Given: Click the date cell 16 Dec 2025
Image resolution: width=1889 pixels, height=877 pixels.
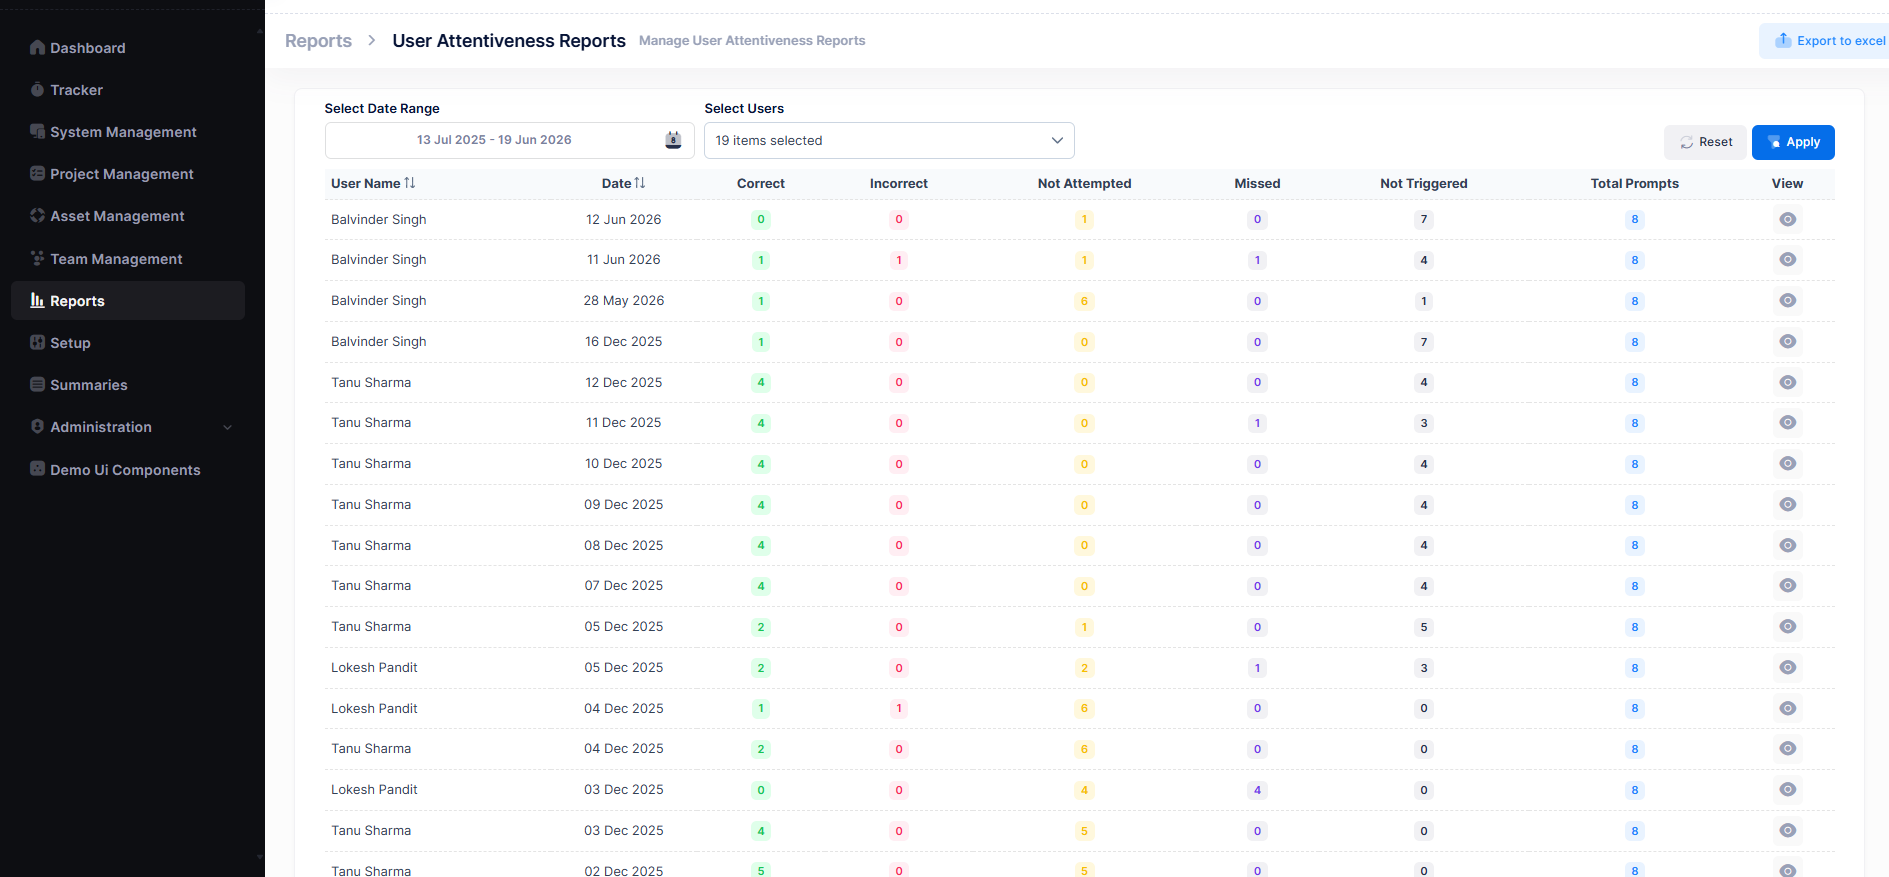Looking at the screenshot, I should point(624,342).
